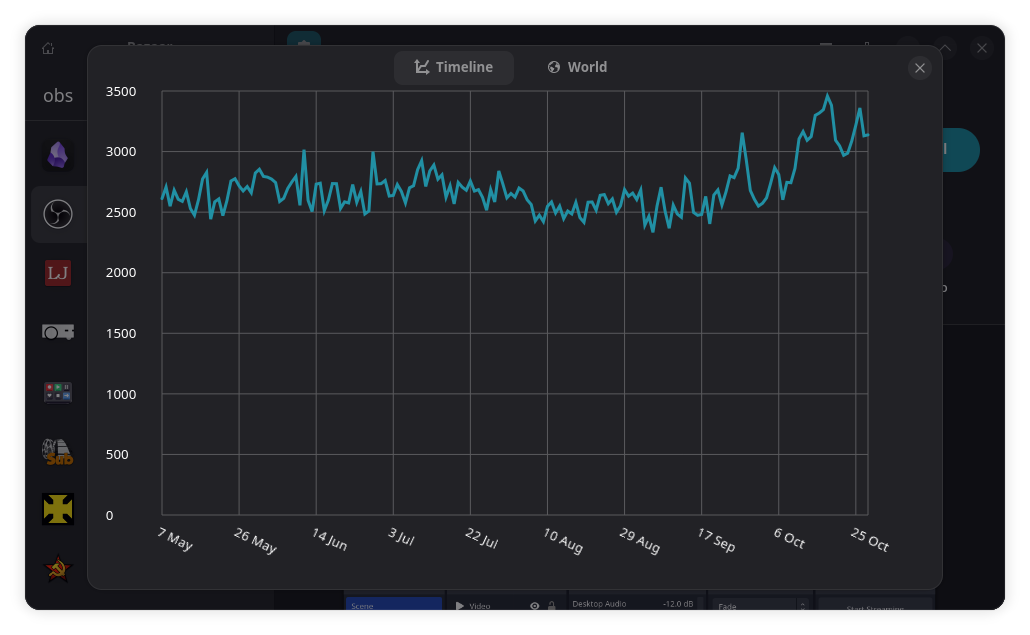Click the iron cross icon in the sidebar
The height and width of the screenshot is (635, 1030).
pyautogui.click(x=57, y=509)
